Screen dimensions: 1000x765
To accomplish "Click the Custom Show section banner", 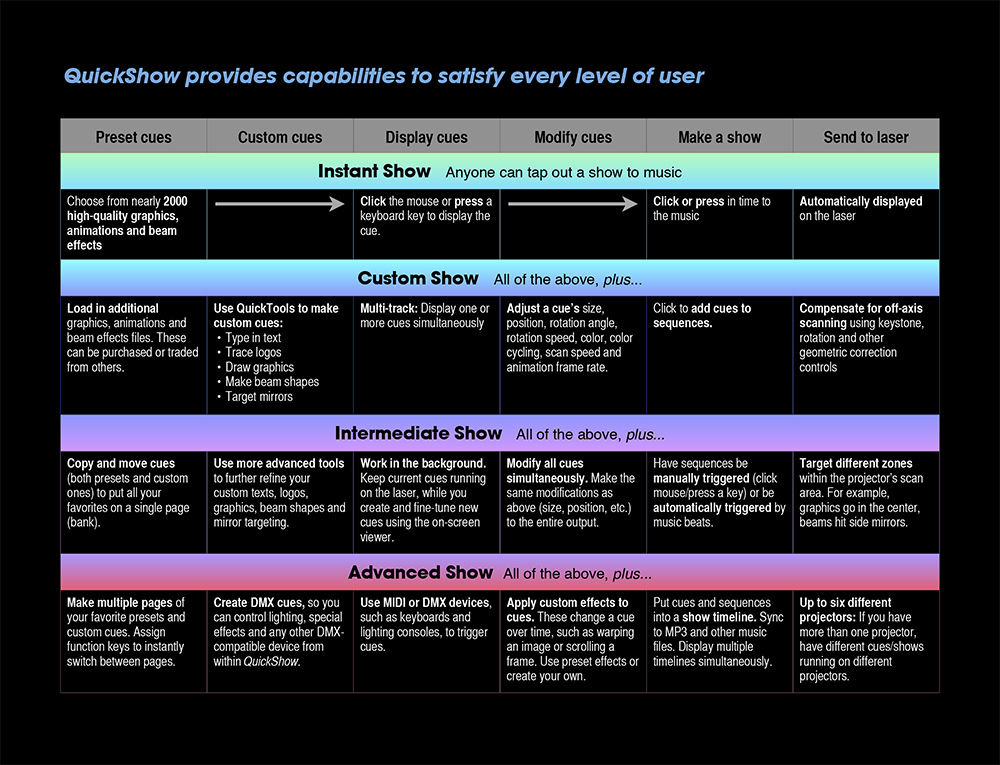I will pyautogui.click(x=499, y=279).
